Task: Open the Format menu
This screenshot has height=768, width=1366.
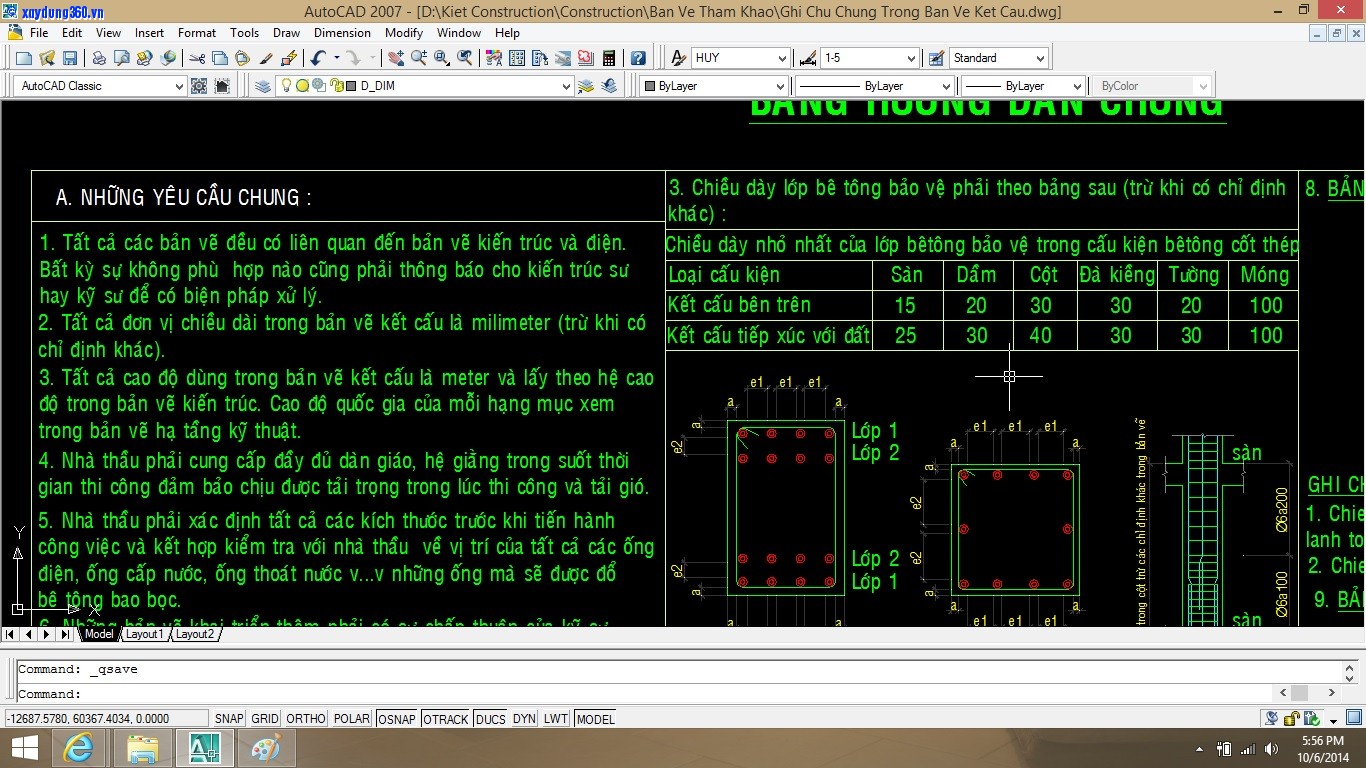Action: [x=197, y=33]
